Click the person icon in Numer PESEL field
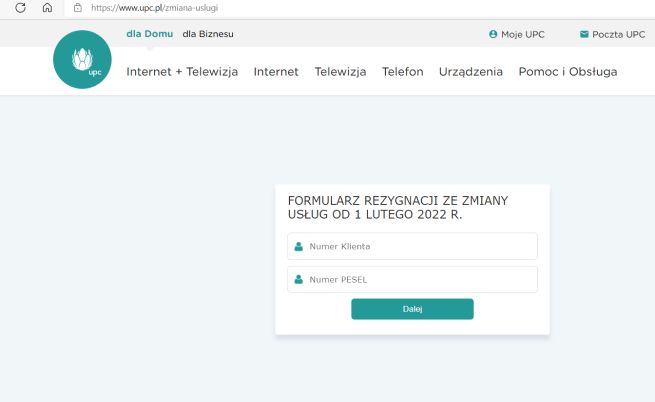The height and width of the screenshot is (402, 655). point(298,280)
